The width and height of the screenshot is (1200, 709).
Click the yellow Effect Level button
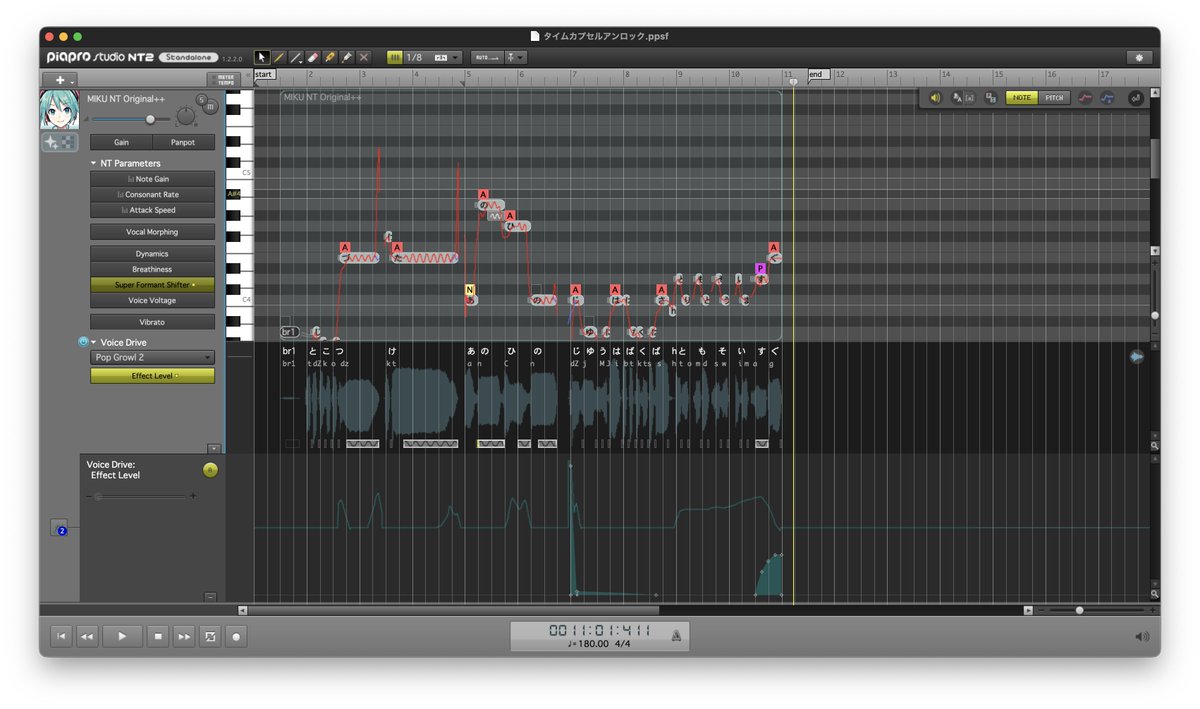(x=152, y=376)
